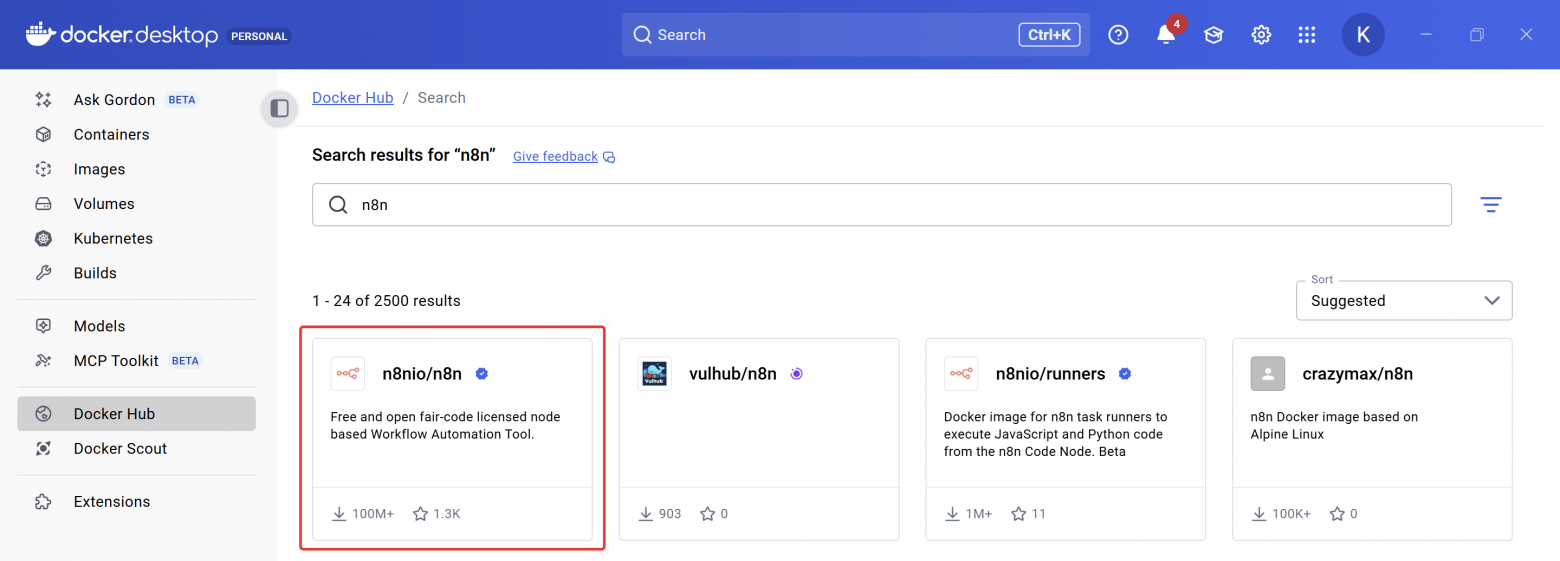This screenshot has height=561, width=1560.
Task: Click 'n8n Docker image based on Alpine Linux' description
Action: (1334, 425)
